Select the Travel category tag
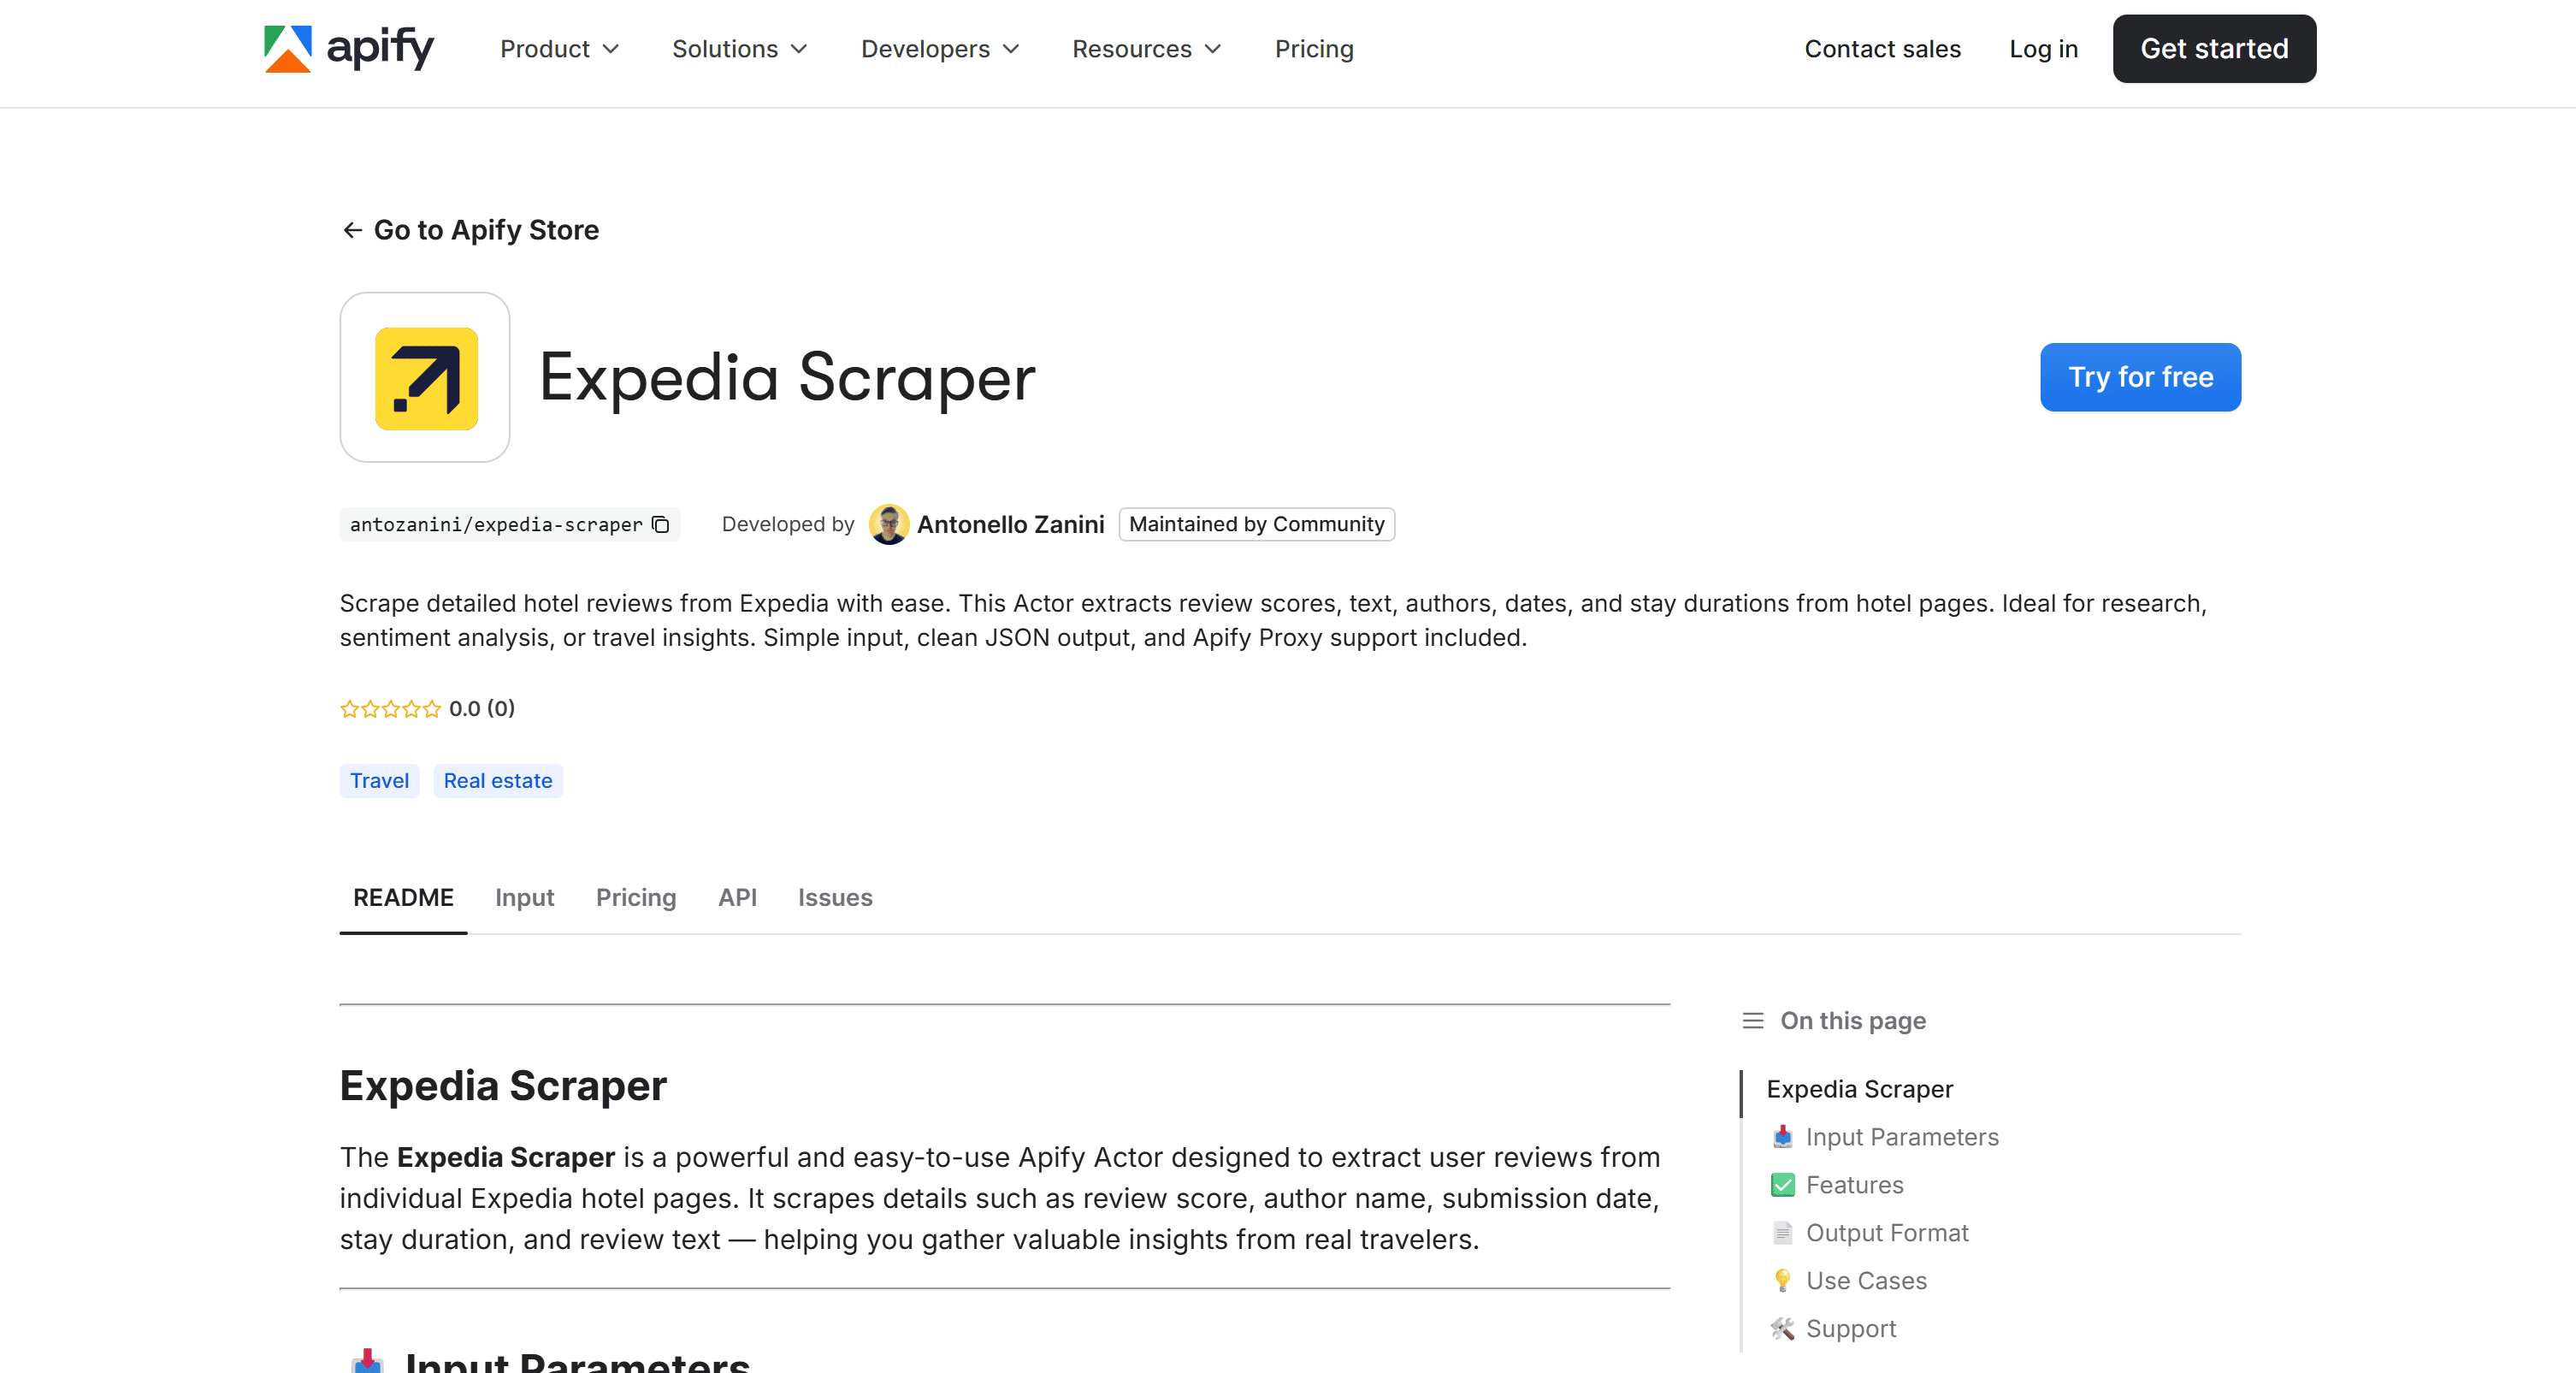The width and height of the screenshot is (2576, 1373). click(378, 781)
